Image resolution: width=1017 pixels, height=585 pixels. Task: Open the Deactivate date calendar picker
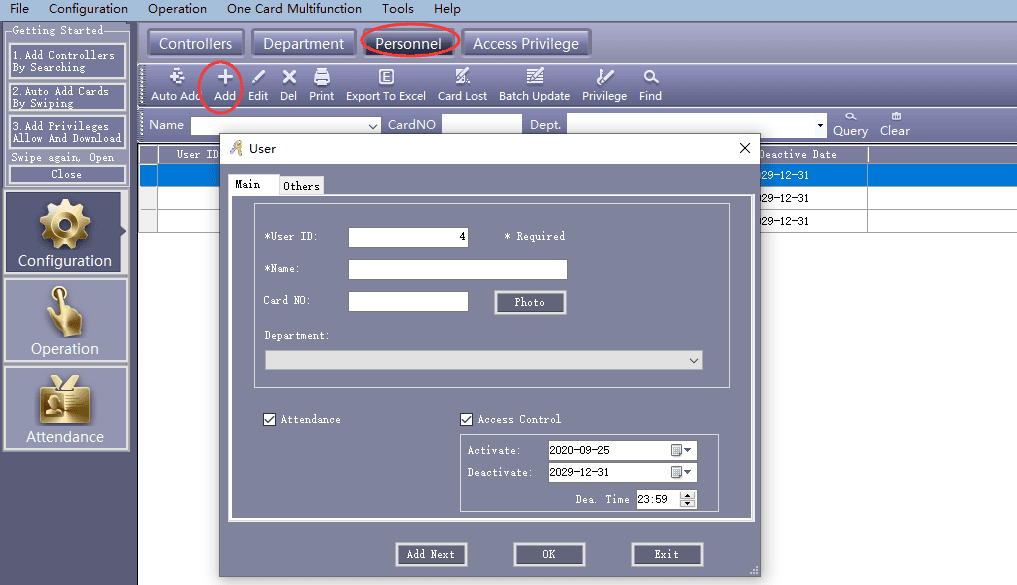(681, 472)
